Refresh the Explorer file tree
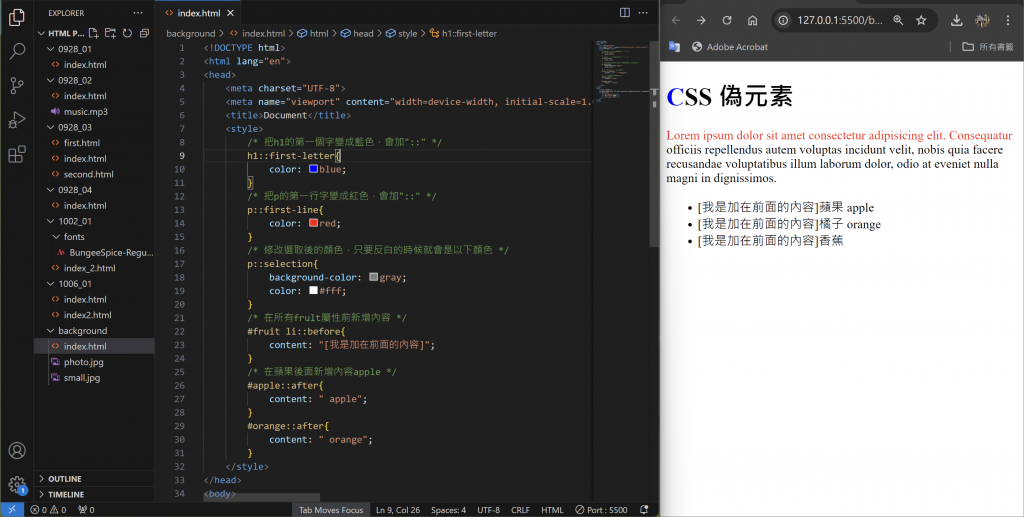This screenshot has height=517, width=1024. pos(127,33)
